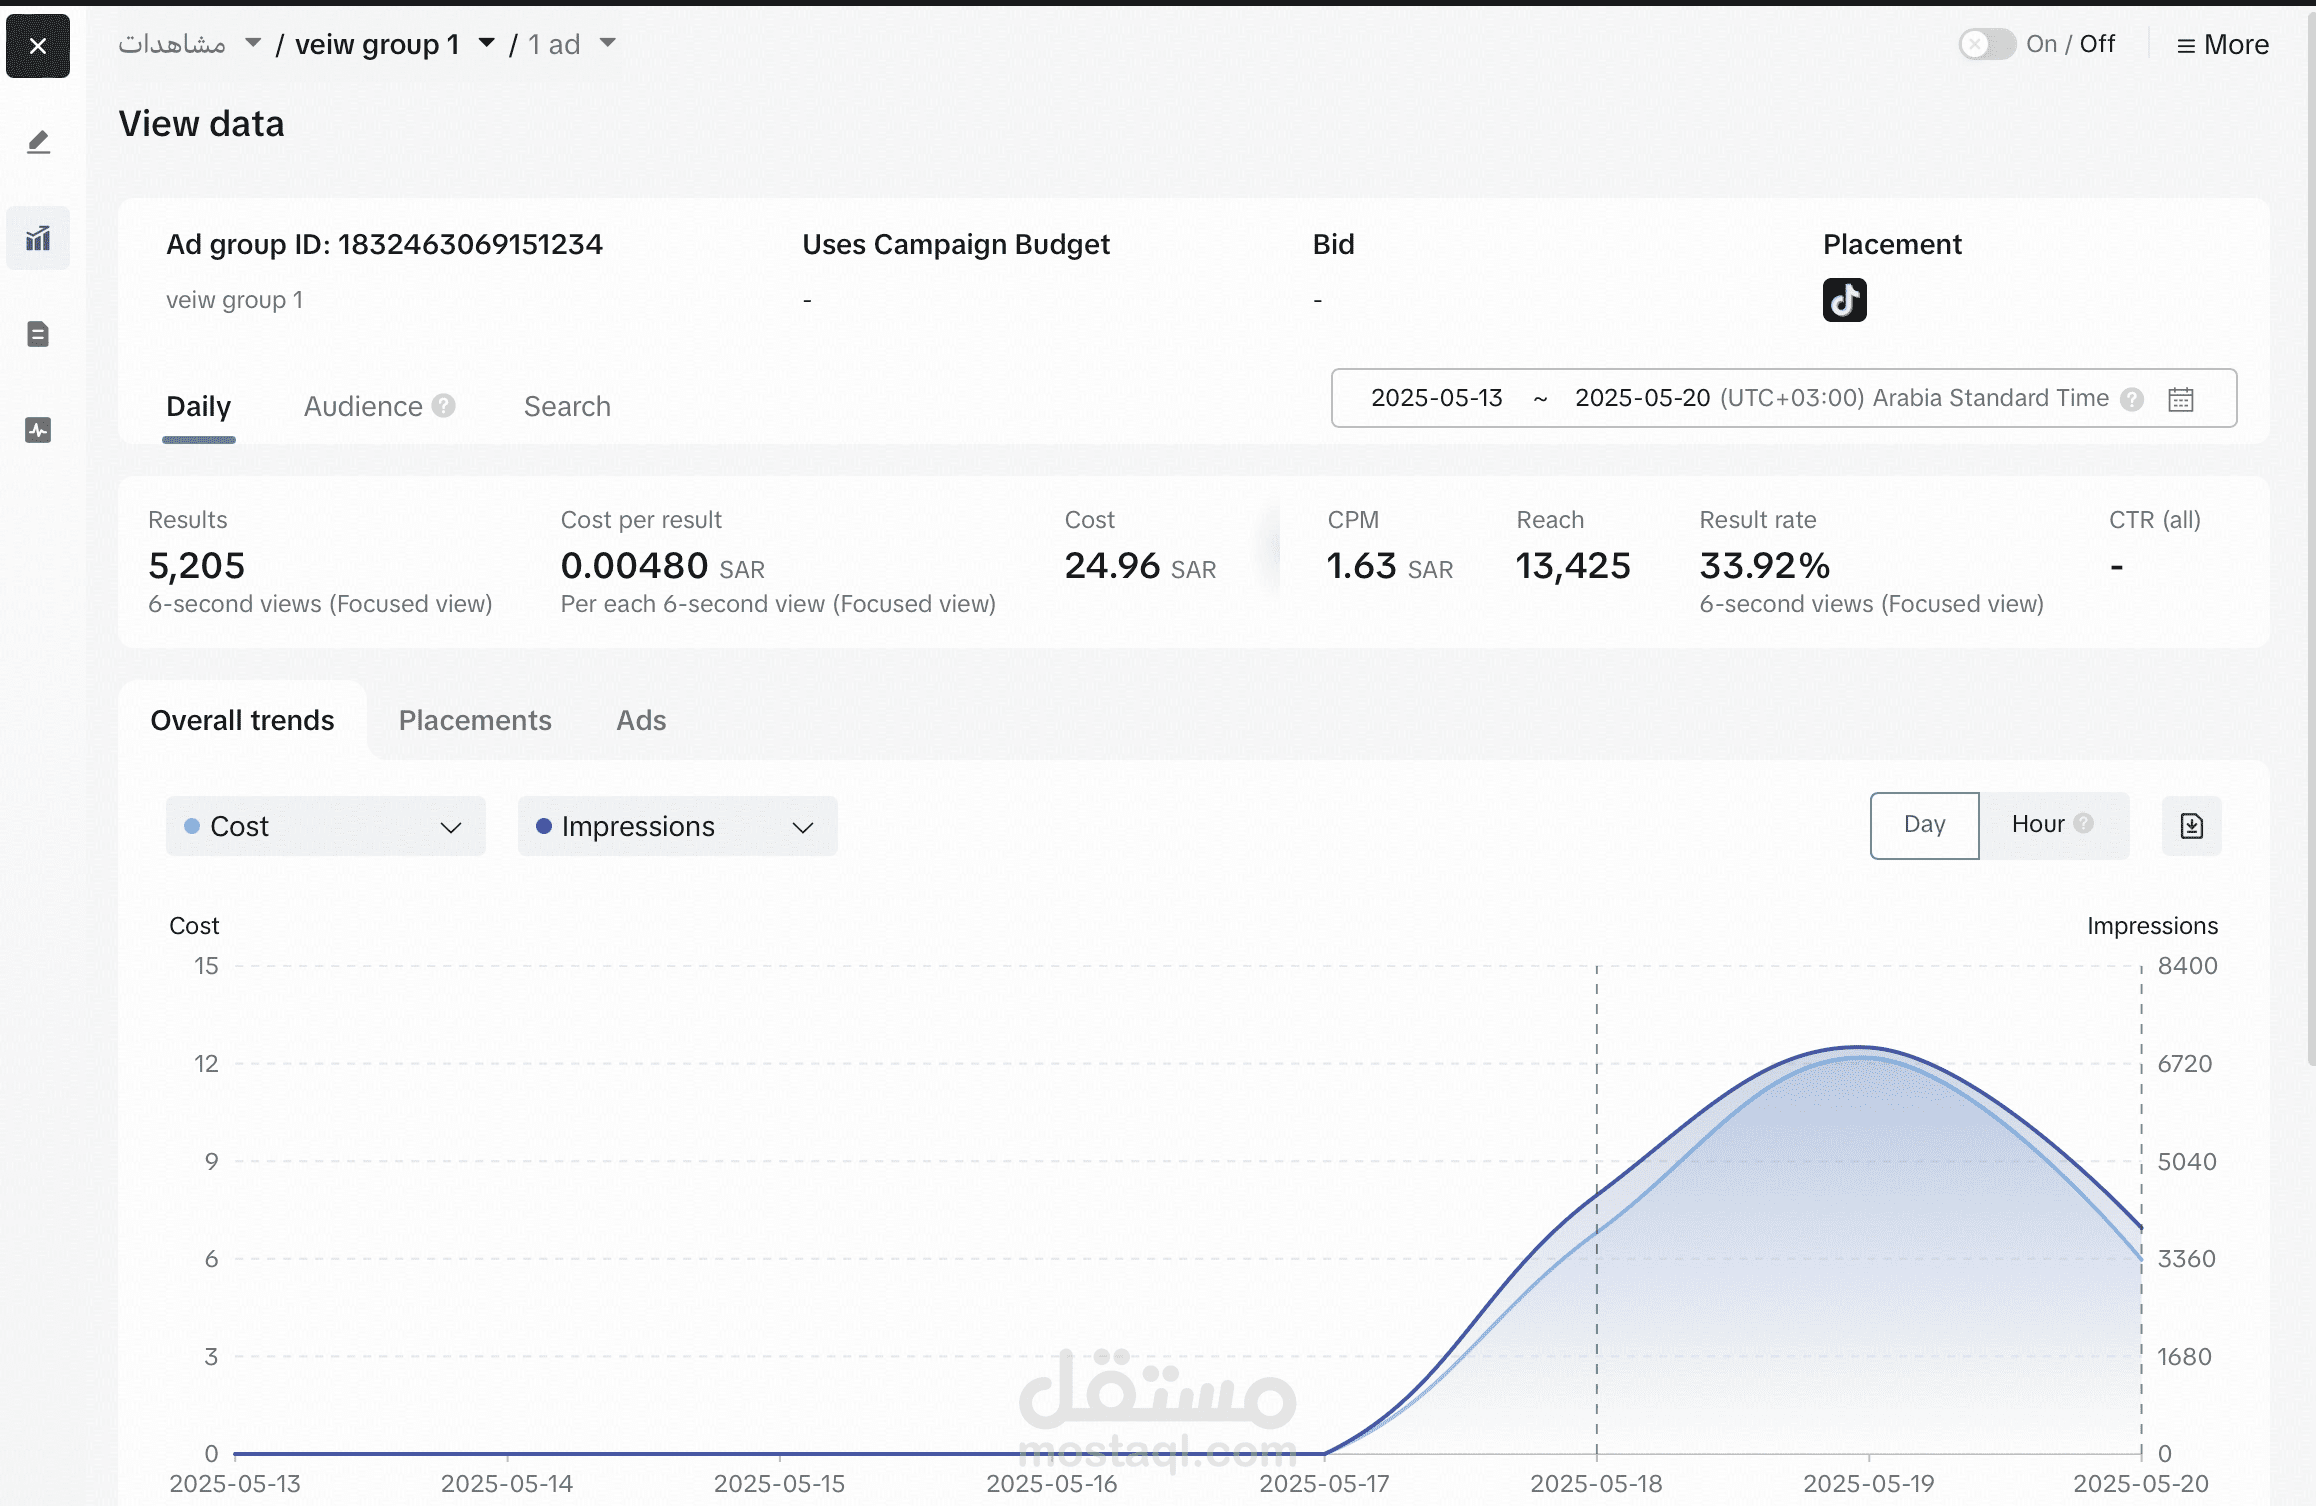Image resolution: width=2316 pixels, height=1506 pixels.
Task: Switch chart granularity to Day
Action: pos(1924,825)
